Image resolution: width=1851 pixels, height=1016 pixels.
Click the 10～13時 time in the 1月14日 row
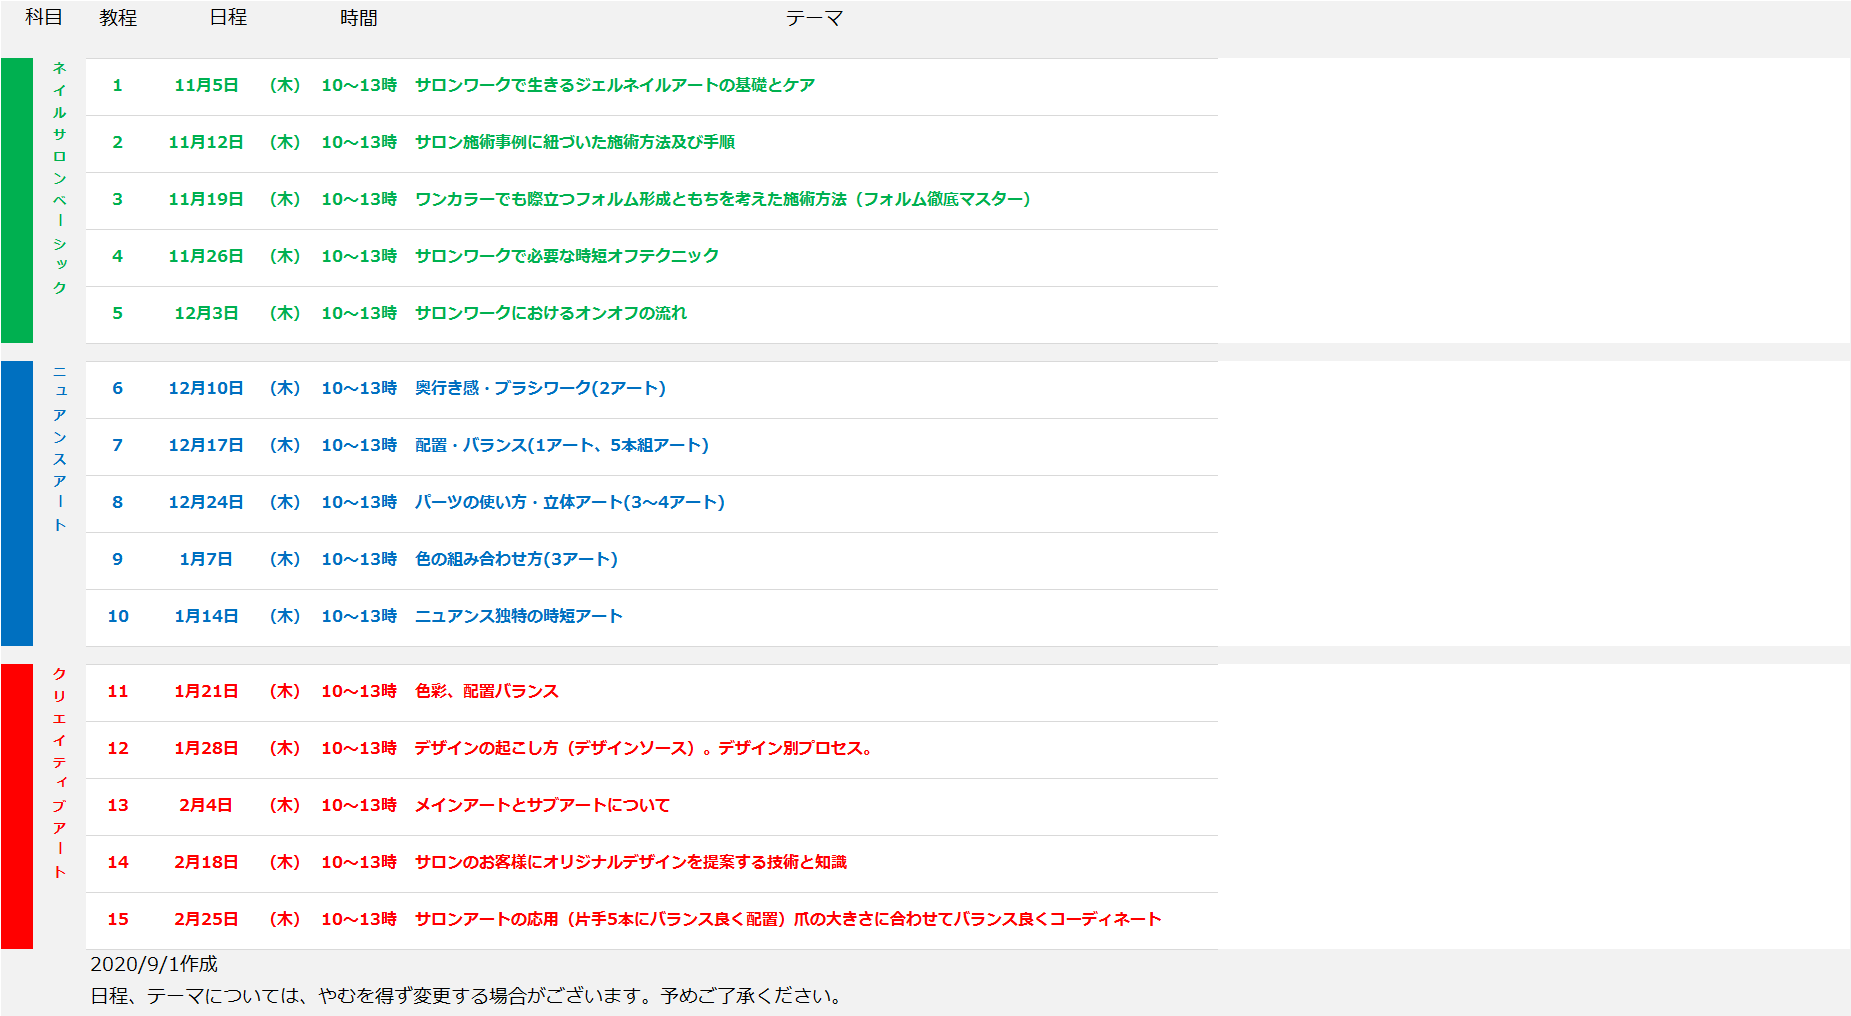[359, 616]
